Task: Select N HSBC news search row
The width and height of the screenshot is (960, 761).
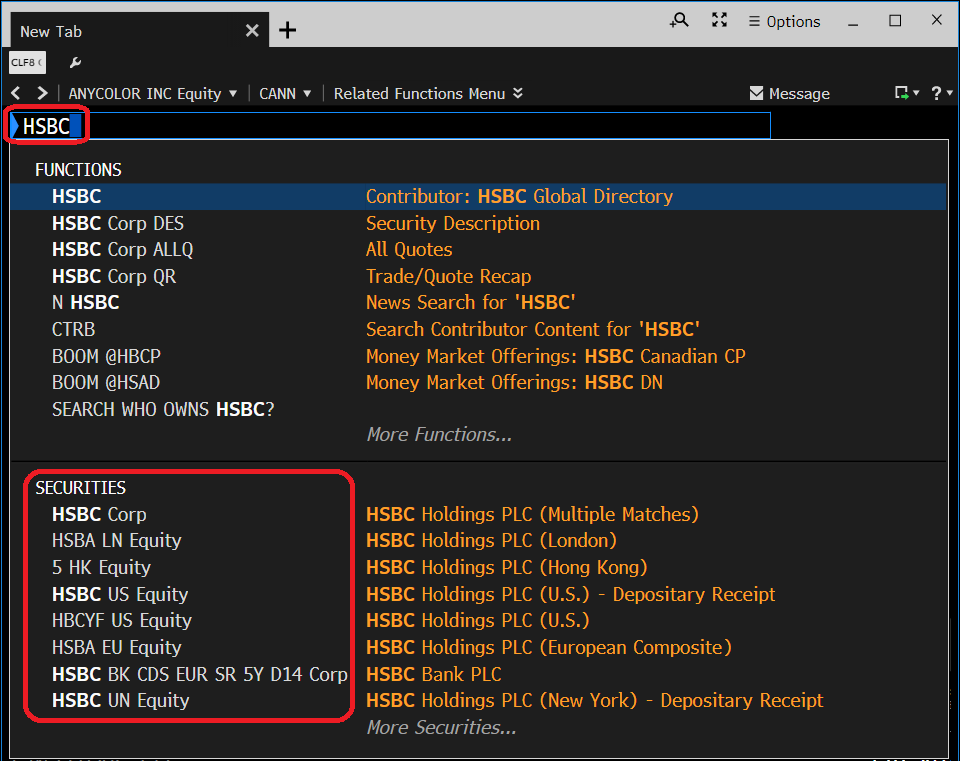Action: point(478,302)
